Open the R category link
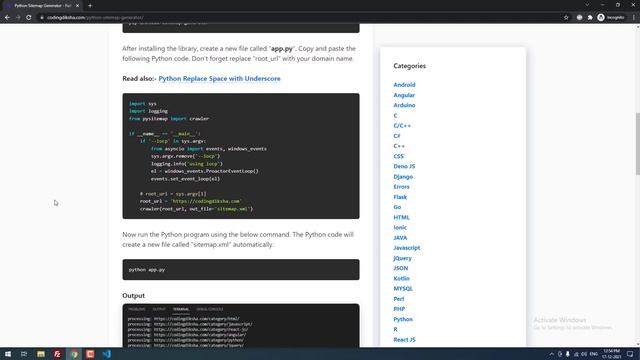 pyautogui.click(x=395, y=329)
